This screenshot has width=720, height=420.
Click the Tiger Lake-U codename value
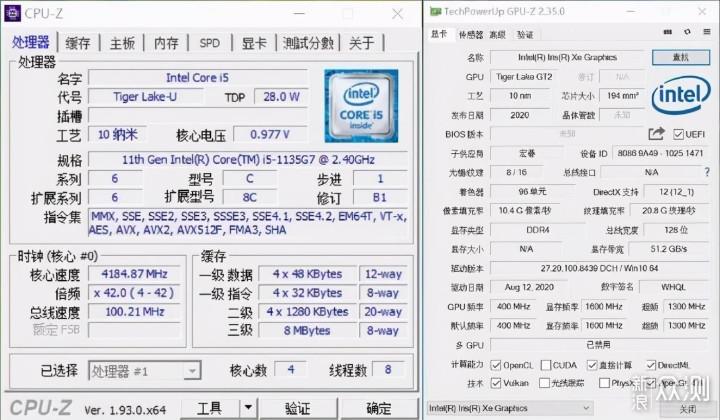coord(145,96)
